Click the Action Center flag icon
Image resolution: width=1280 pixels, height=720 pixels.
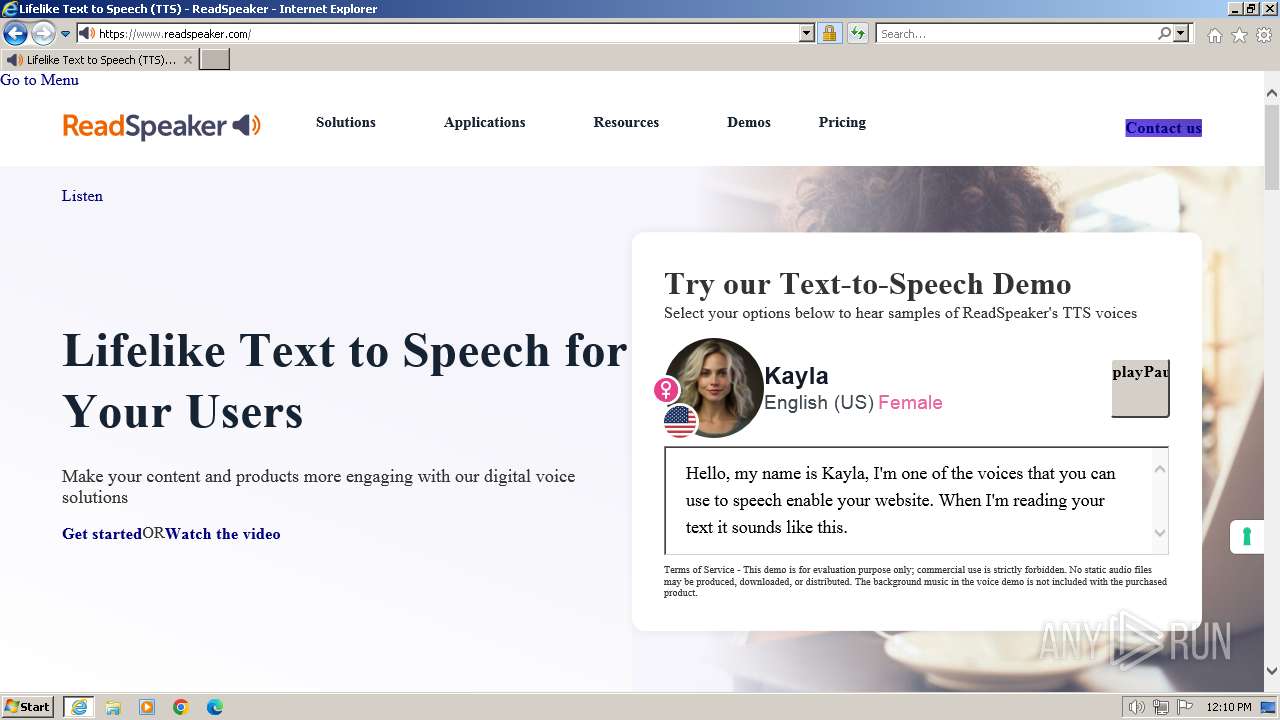click(x=1185, y=707)
